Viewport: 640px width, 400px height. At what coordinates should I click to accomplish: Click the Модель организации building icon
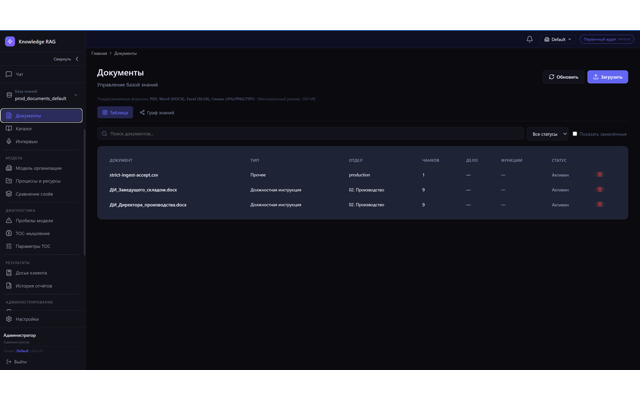coord(9,168)
